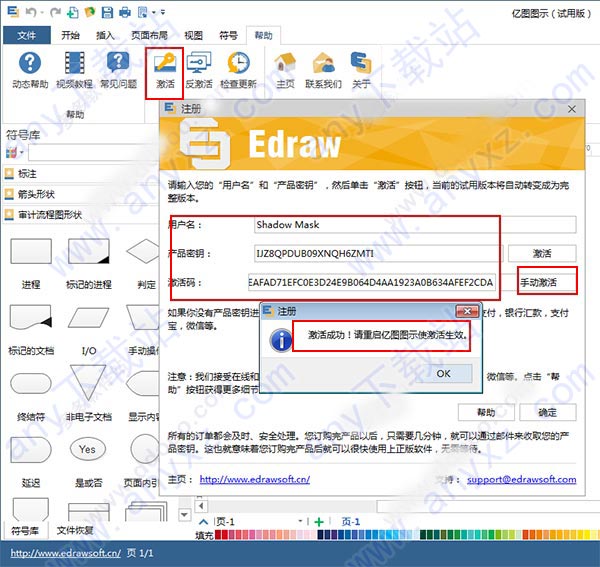Open the edrawsoft.cn homepage link in dialog

pos(255,479)
